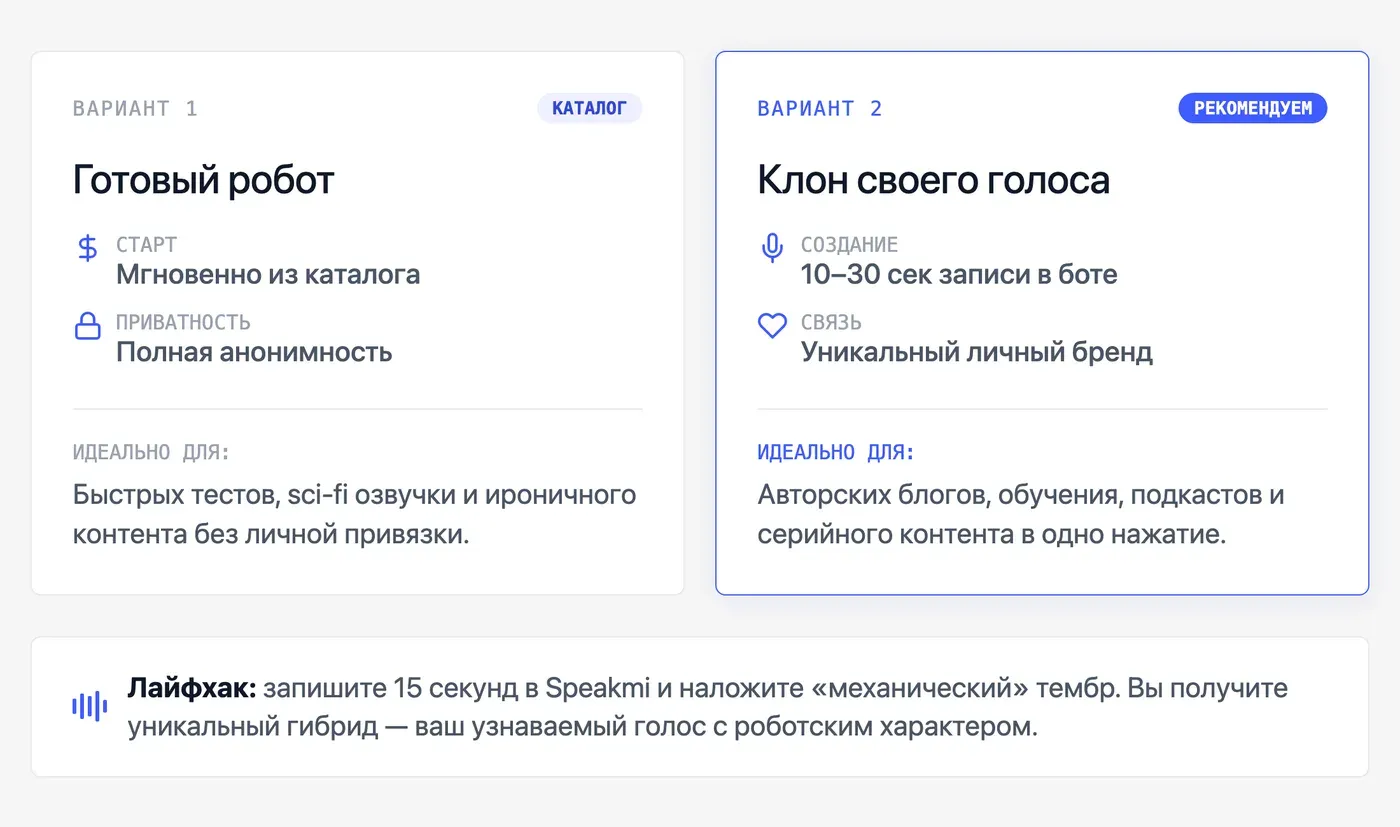1400x827 pixels.
Task: Click "ИДЕАЛЬНО ДЛЯ:" in the Клон своего голоса card
Action: (x=836, y=452)
